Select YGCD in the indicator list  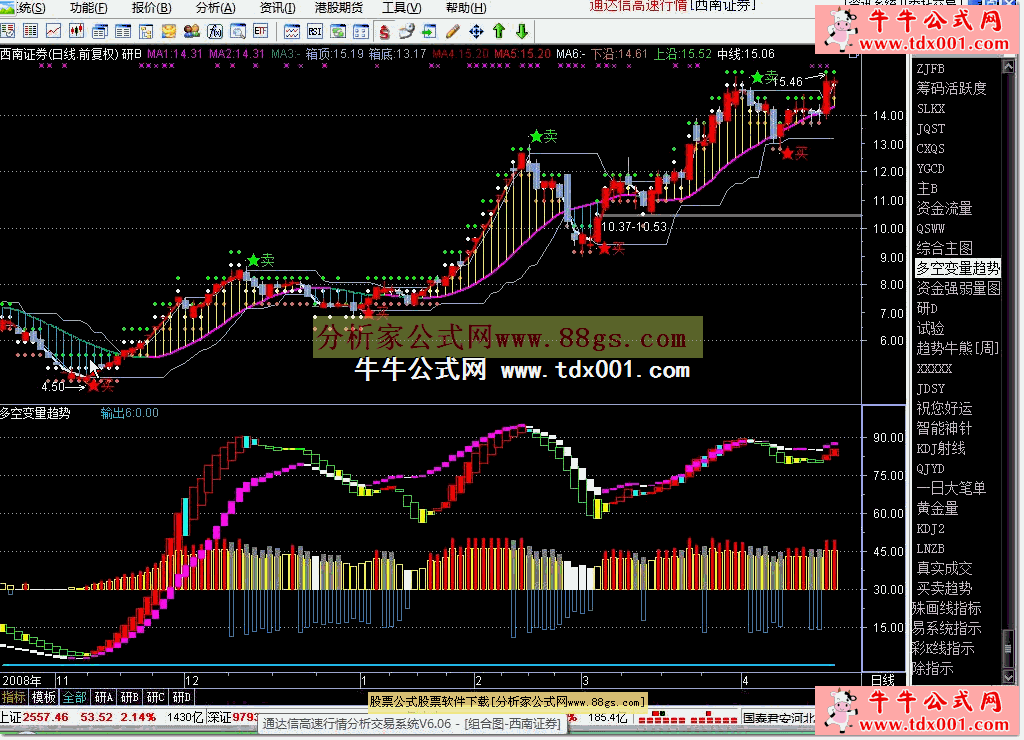[931, 169]
